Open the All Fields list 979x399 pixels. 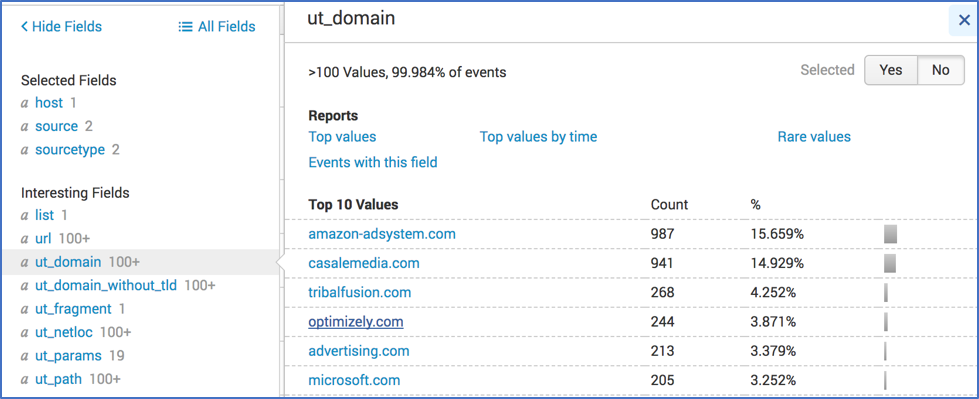[x=217, y=26]
